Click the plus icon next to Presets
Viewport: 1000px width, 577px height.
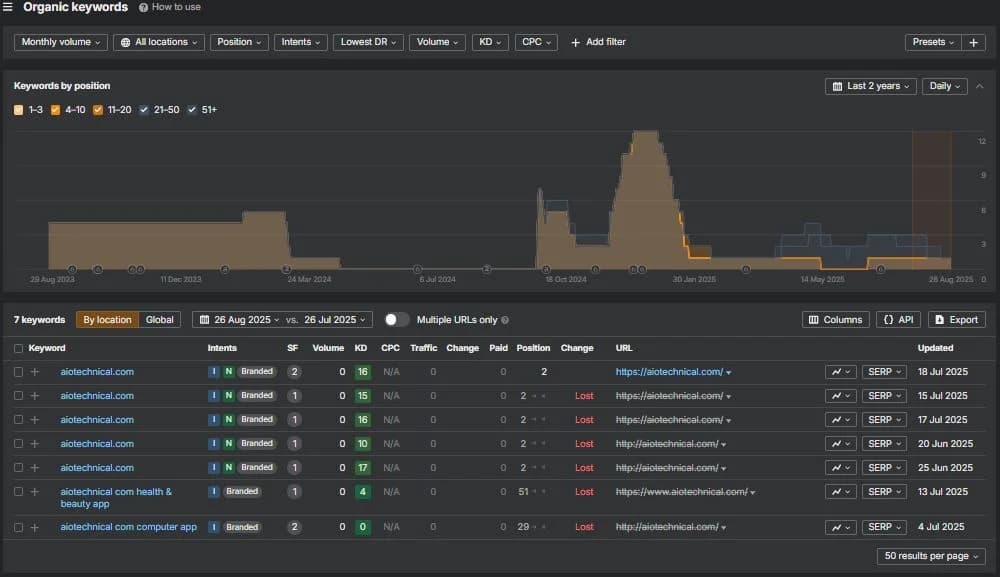point(973,42)
